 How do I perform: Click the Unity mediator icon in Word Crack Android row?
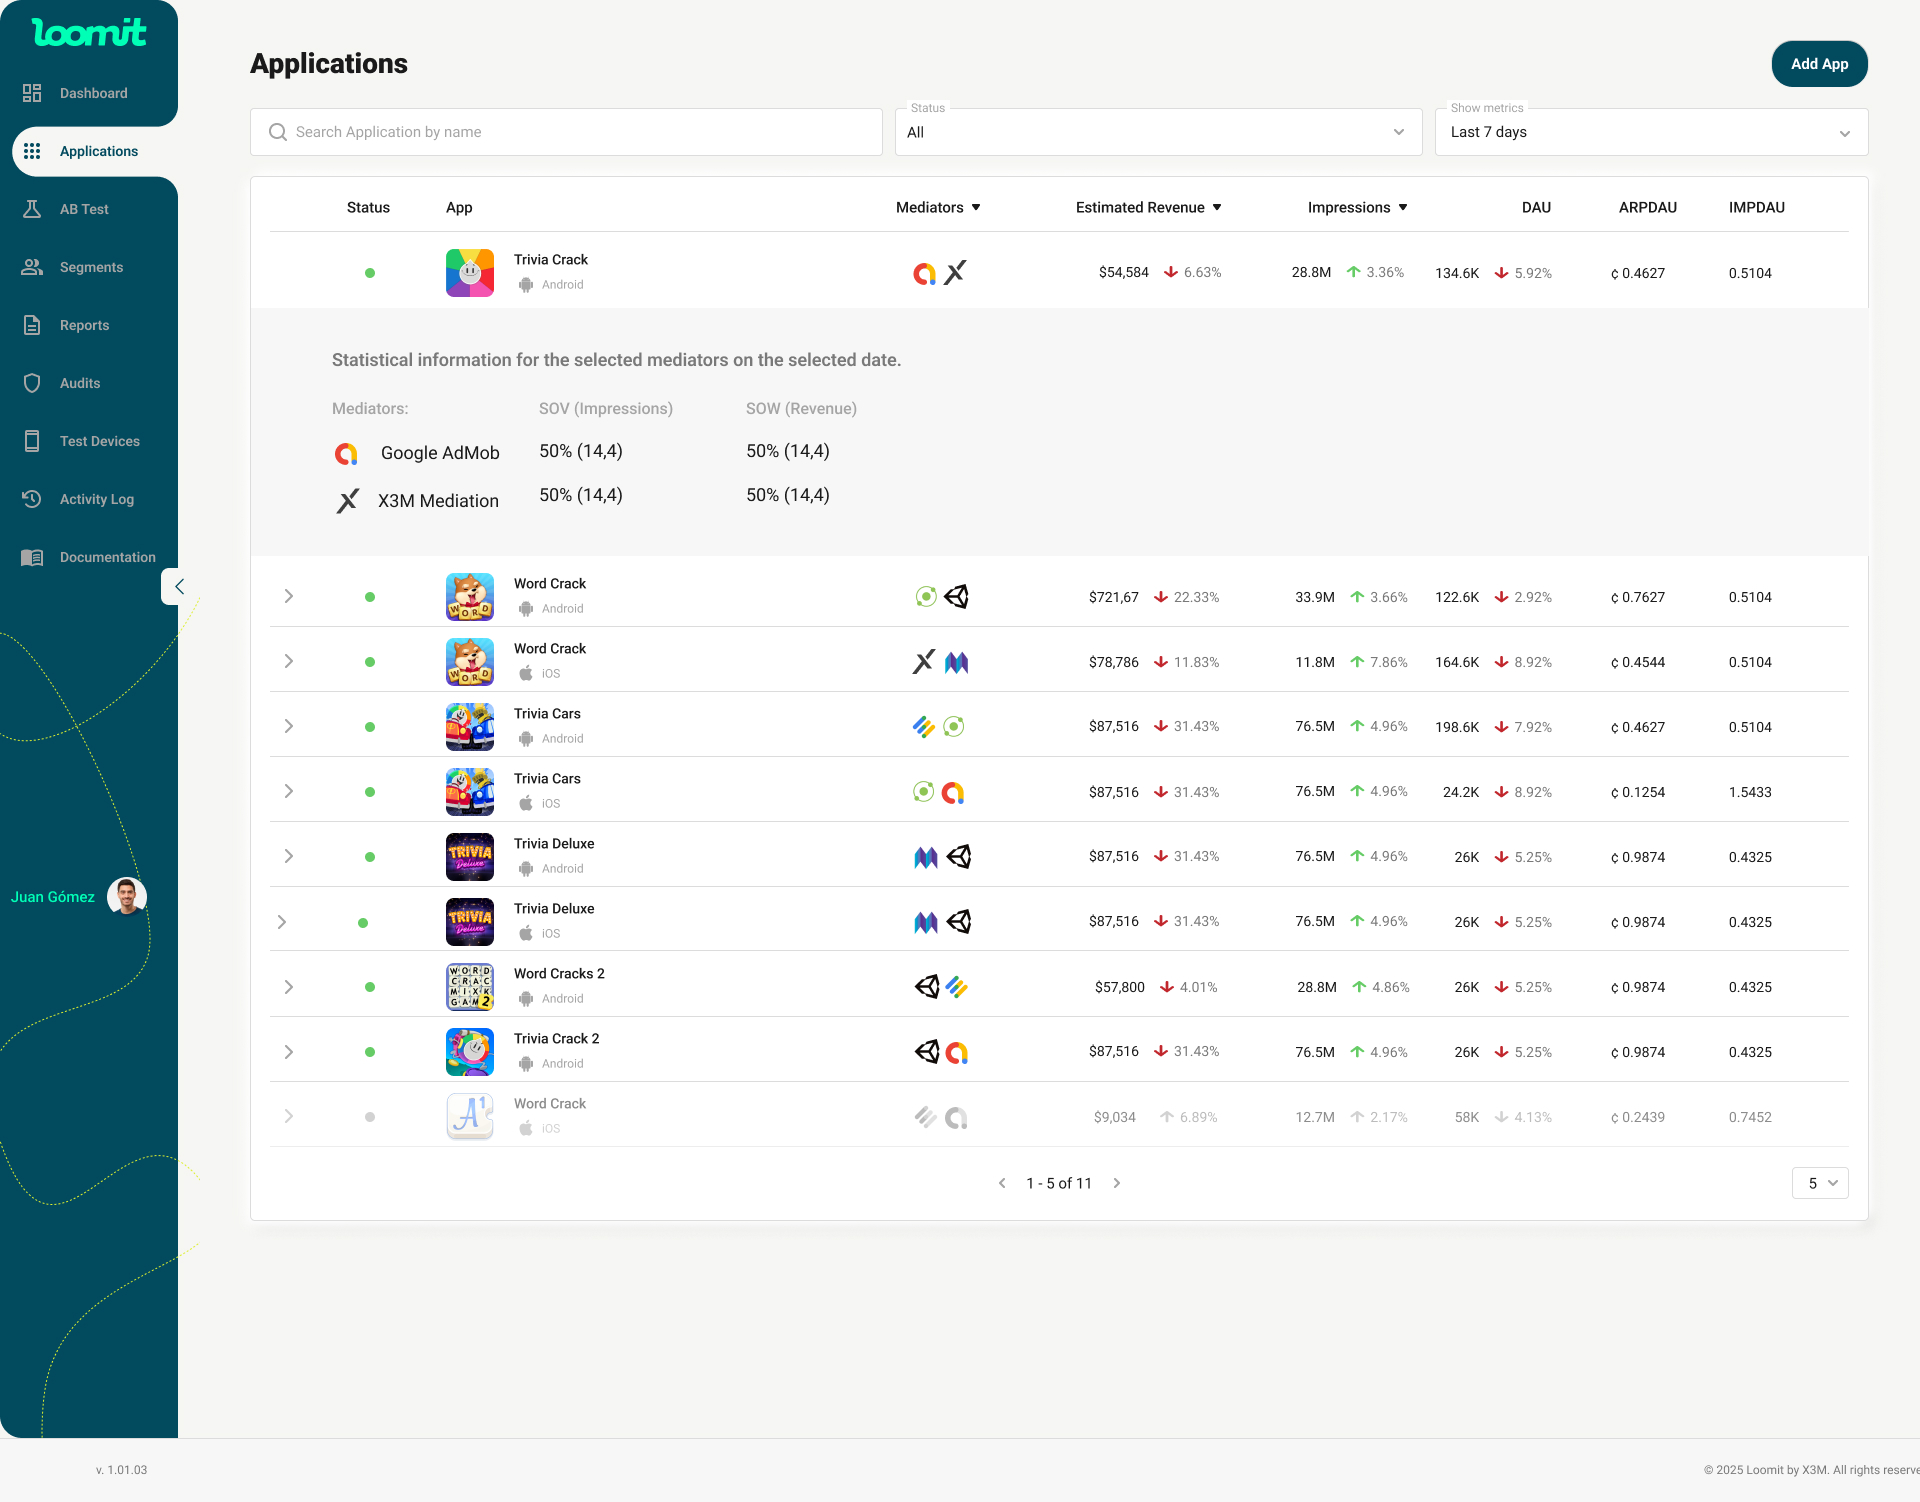pyautogui.click(x=957, y=597)
